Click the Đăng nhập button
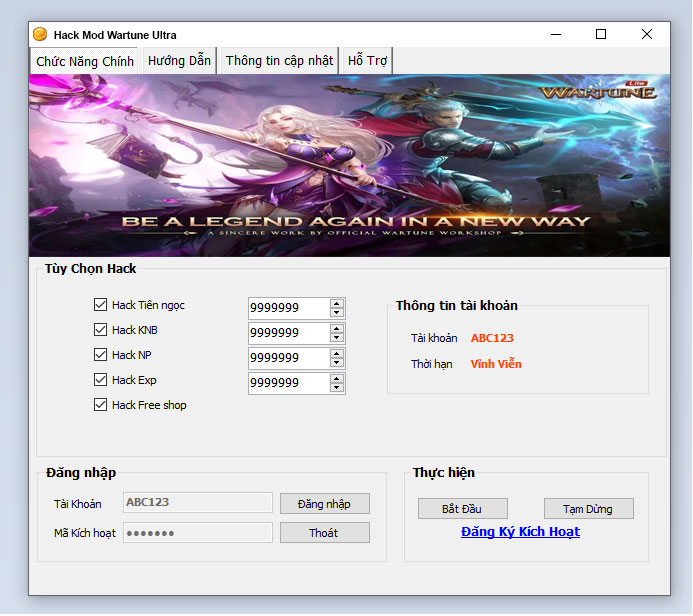Viewport: 693px width, 616px height. coord(324,504)
